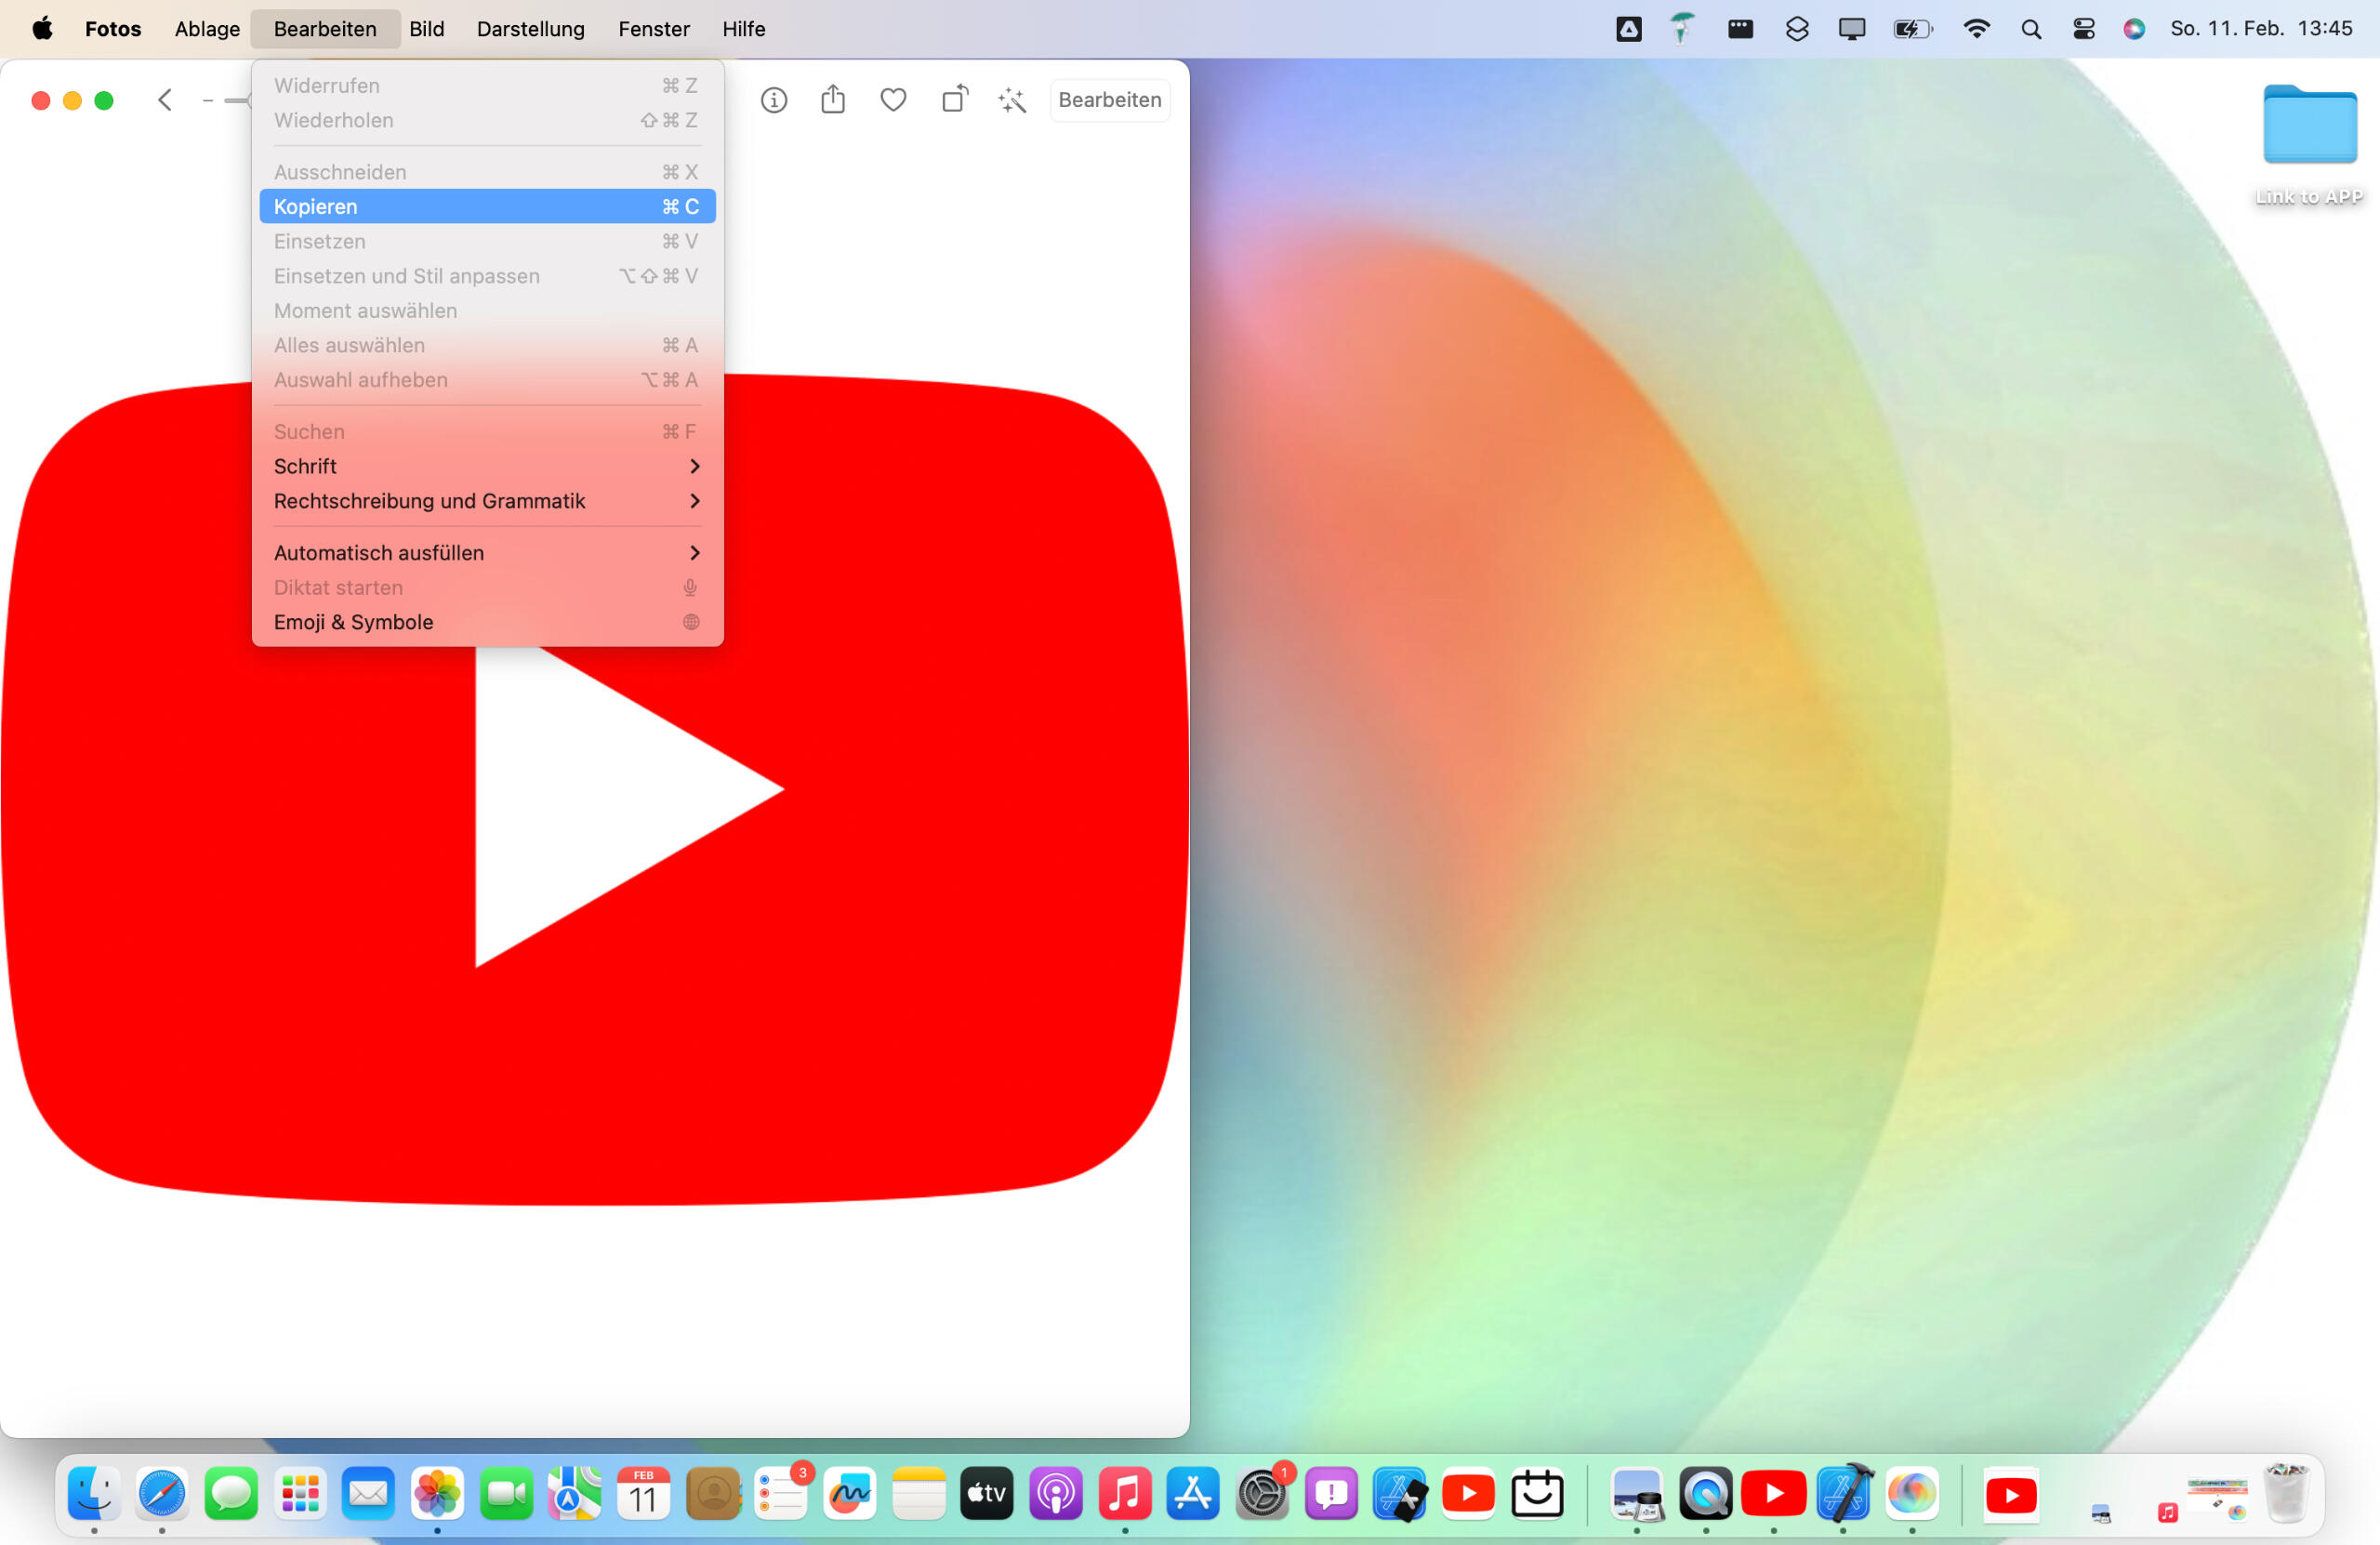2380x1545 pixels.
Task: Click the Rotate icon in toolbar
Action: [x=954, y=99]
